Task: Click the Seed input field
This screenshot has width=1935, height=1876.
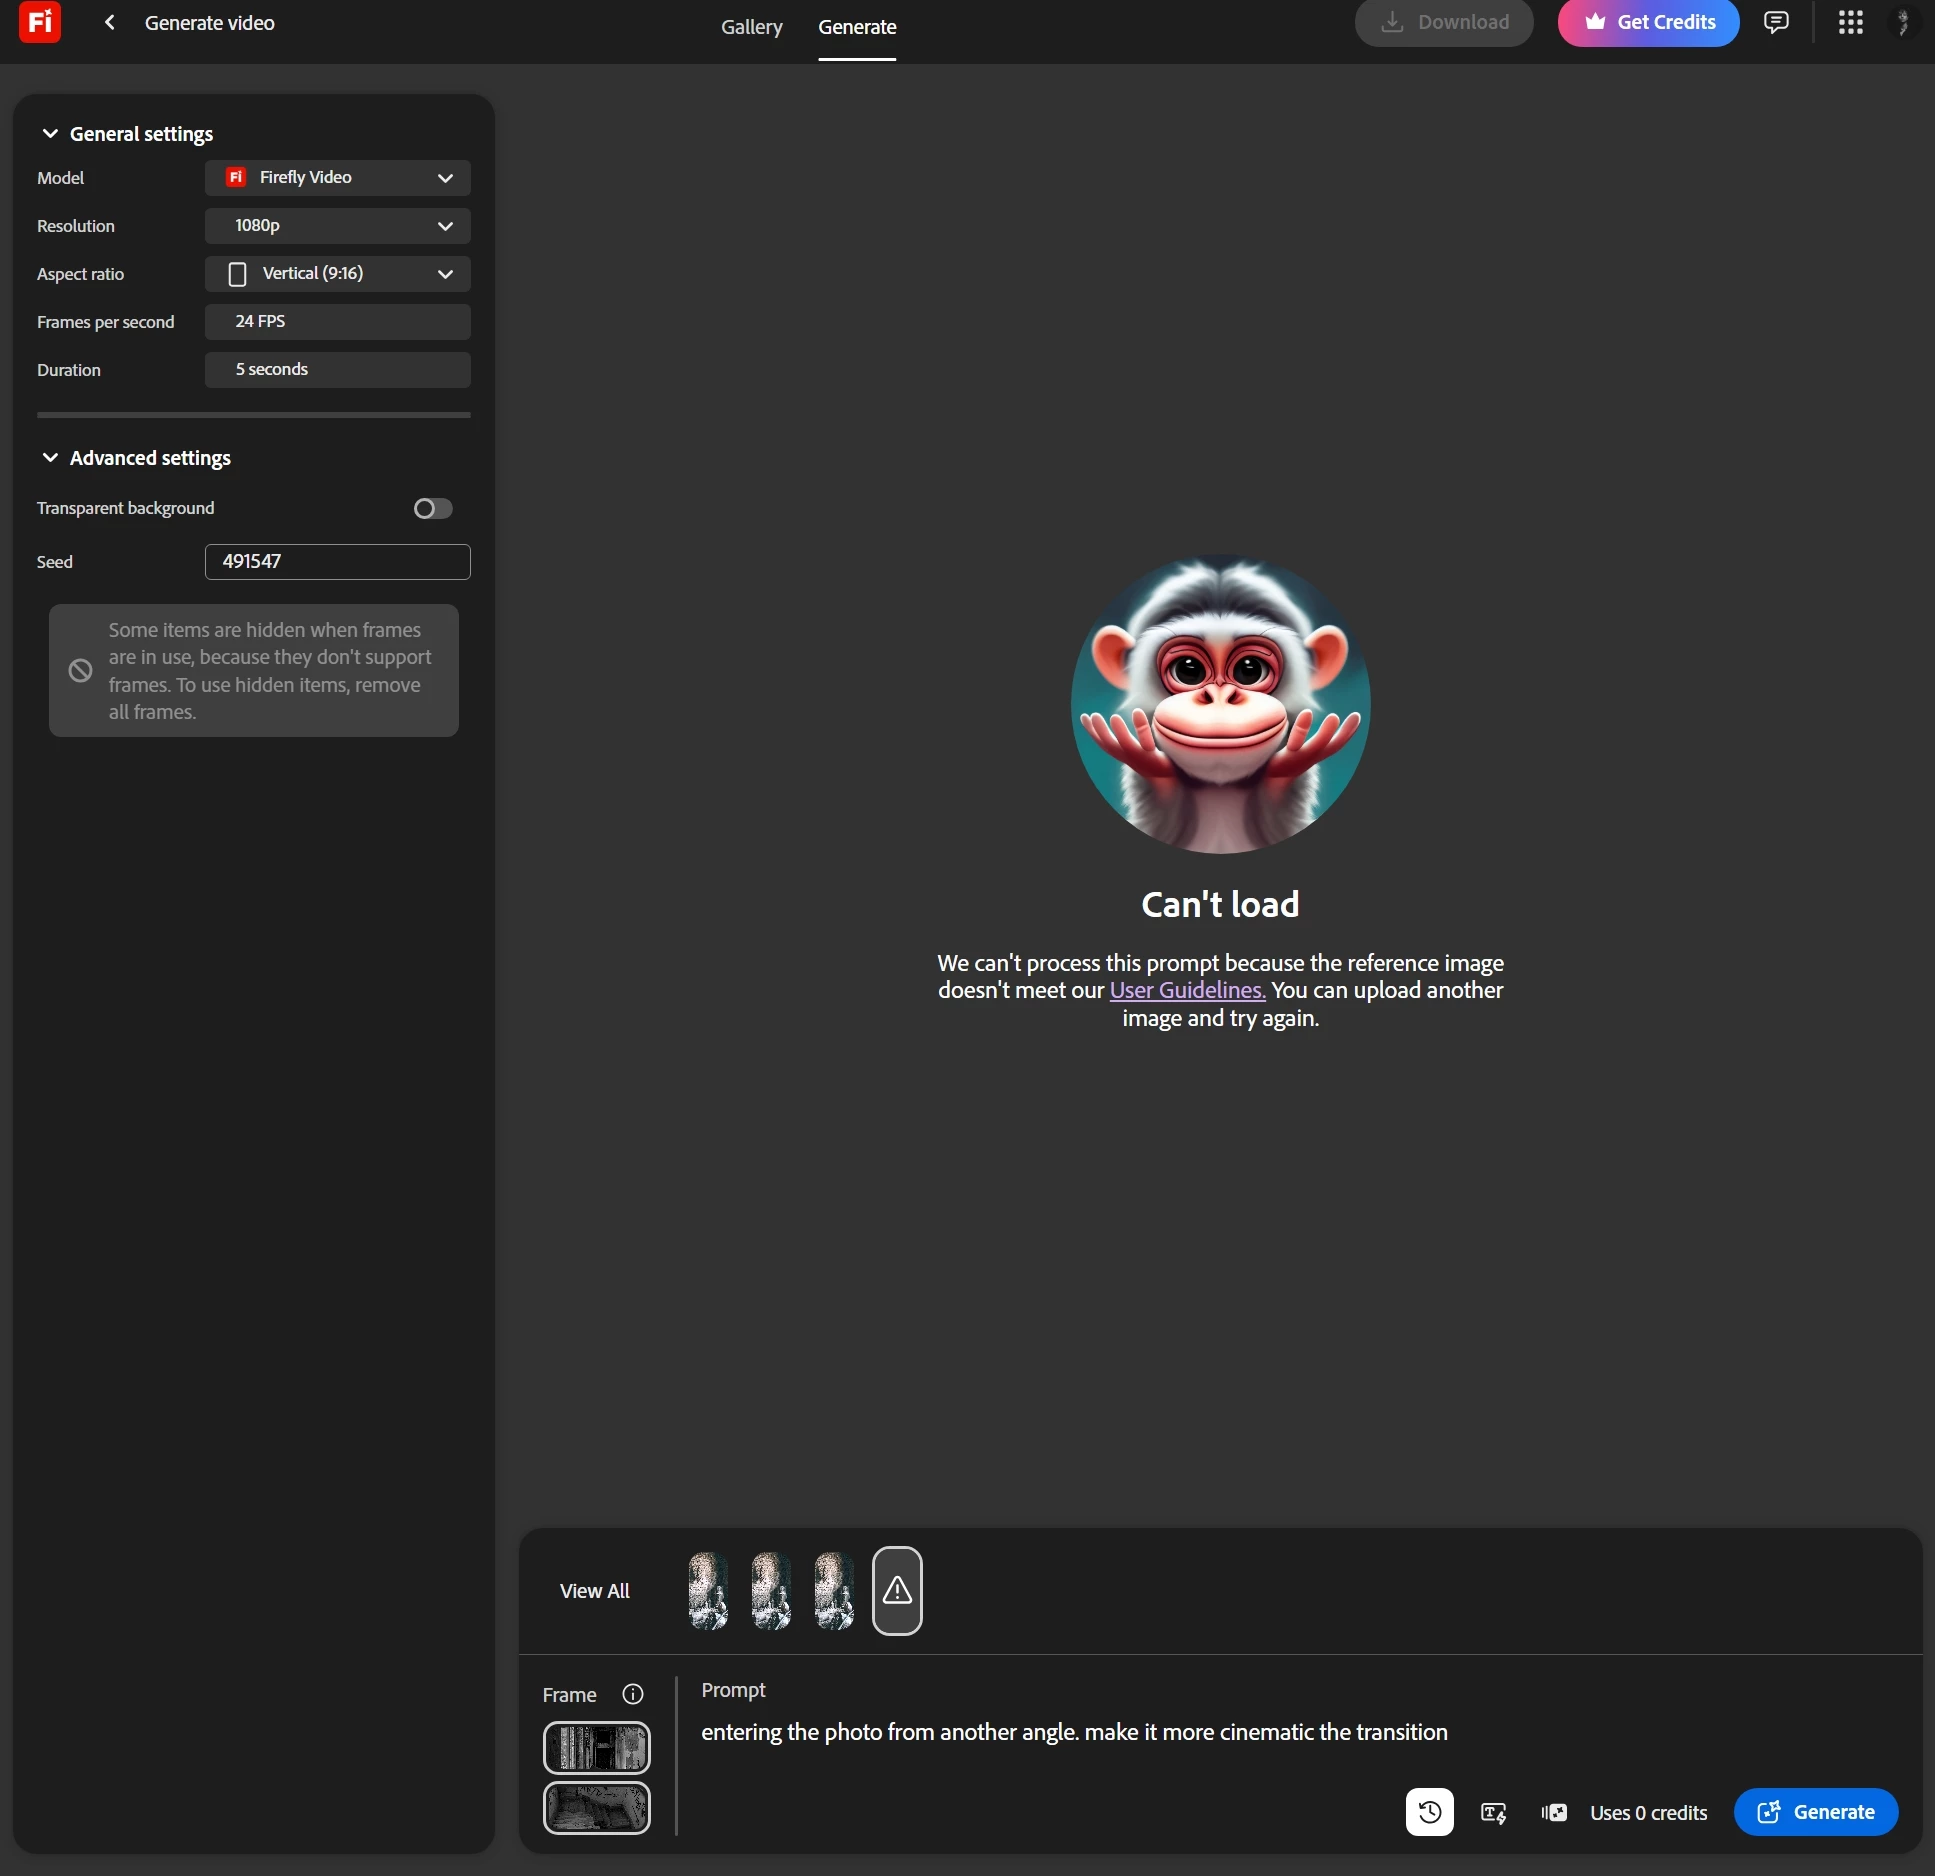Action: 337,562
